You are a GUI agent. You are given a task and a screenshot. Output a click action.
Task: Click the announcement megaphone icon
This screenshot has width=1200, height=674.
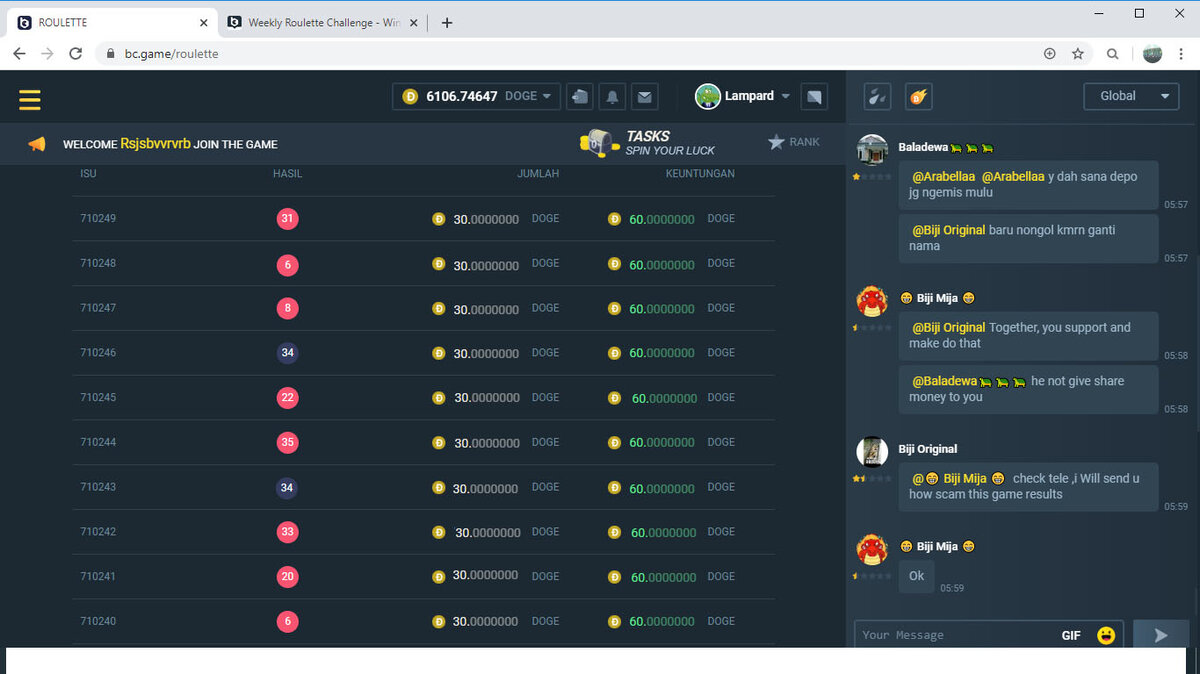coord(37,144)
